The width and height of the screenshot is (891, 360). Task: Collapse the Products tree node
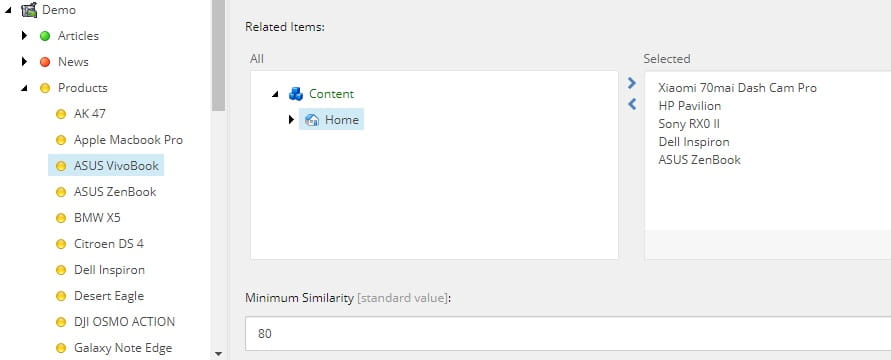pyautogui.click(x=24, y=88)
